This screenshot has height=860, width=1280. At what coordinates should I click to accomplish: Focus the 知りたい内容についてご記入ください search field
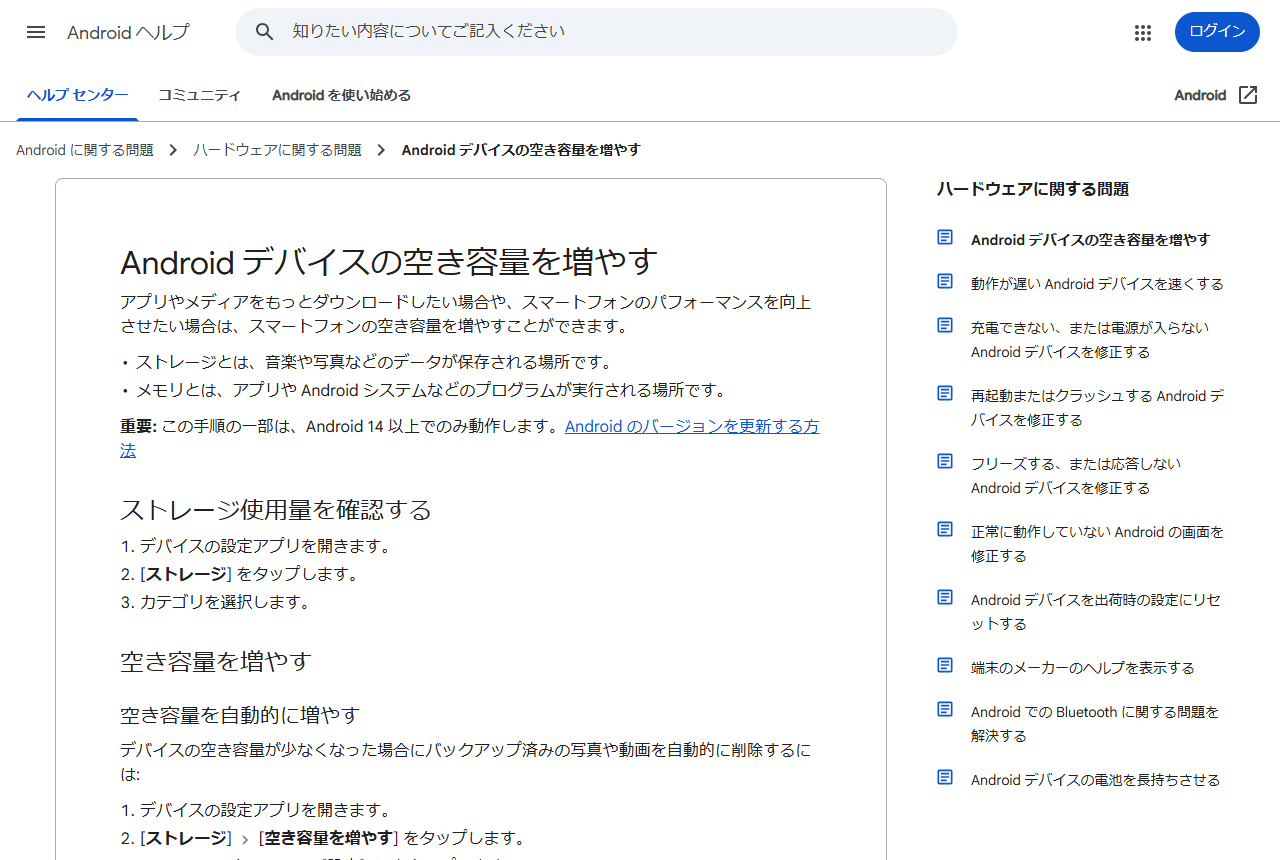(x=596, y=32)
